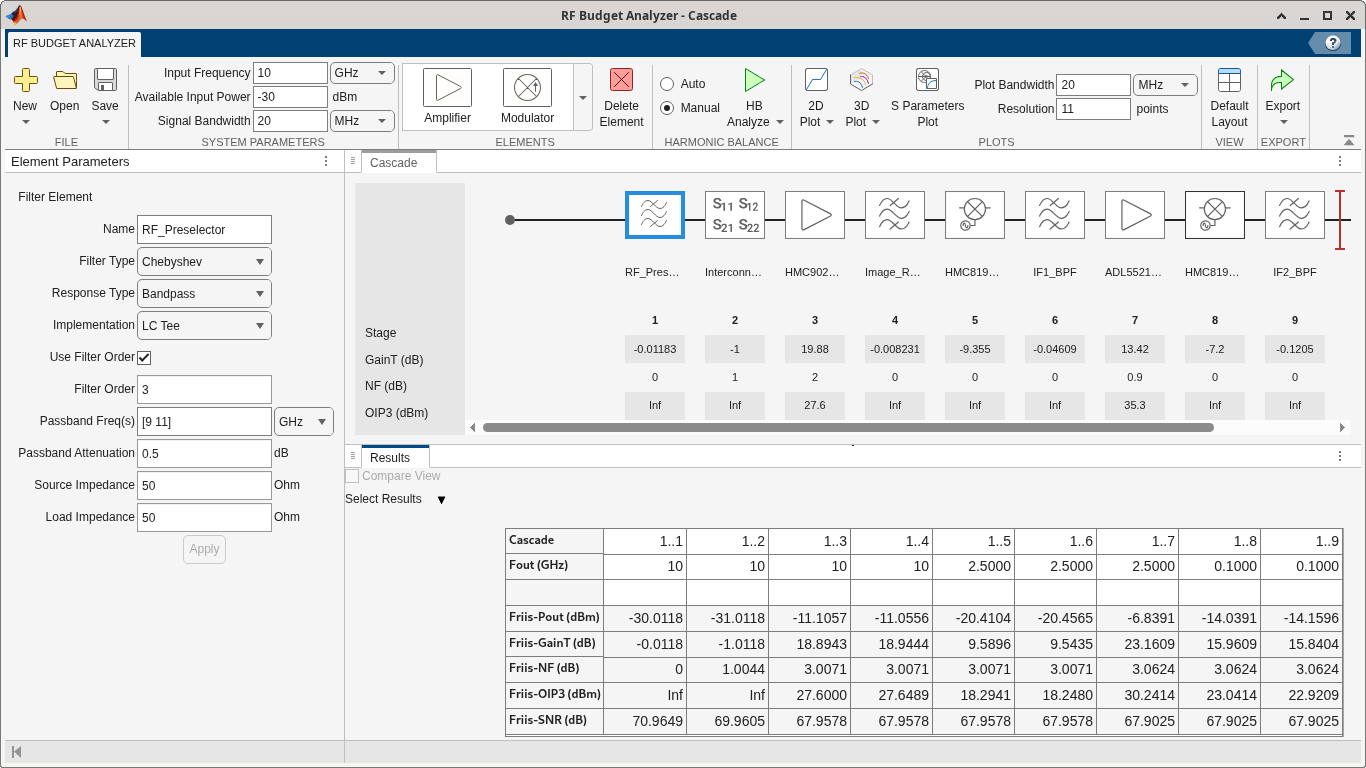This screenshot has width=1366, height=768.
Task: Click the filter Name field
Action: pyautogui.click(x=204, y=229)
